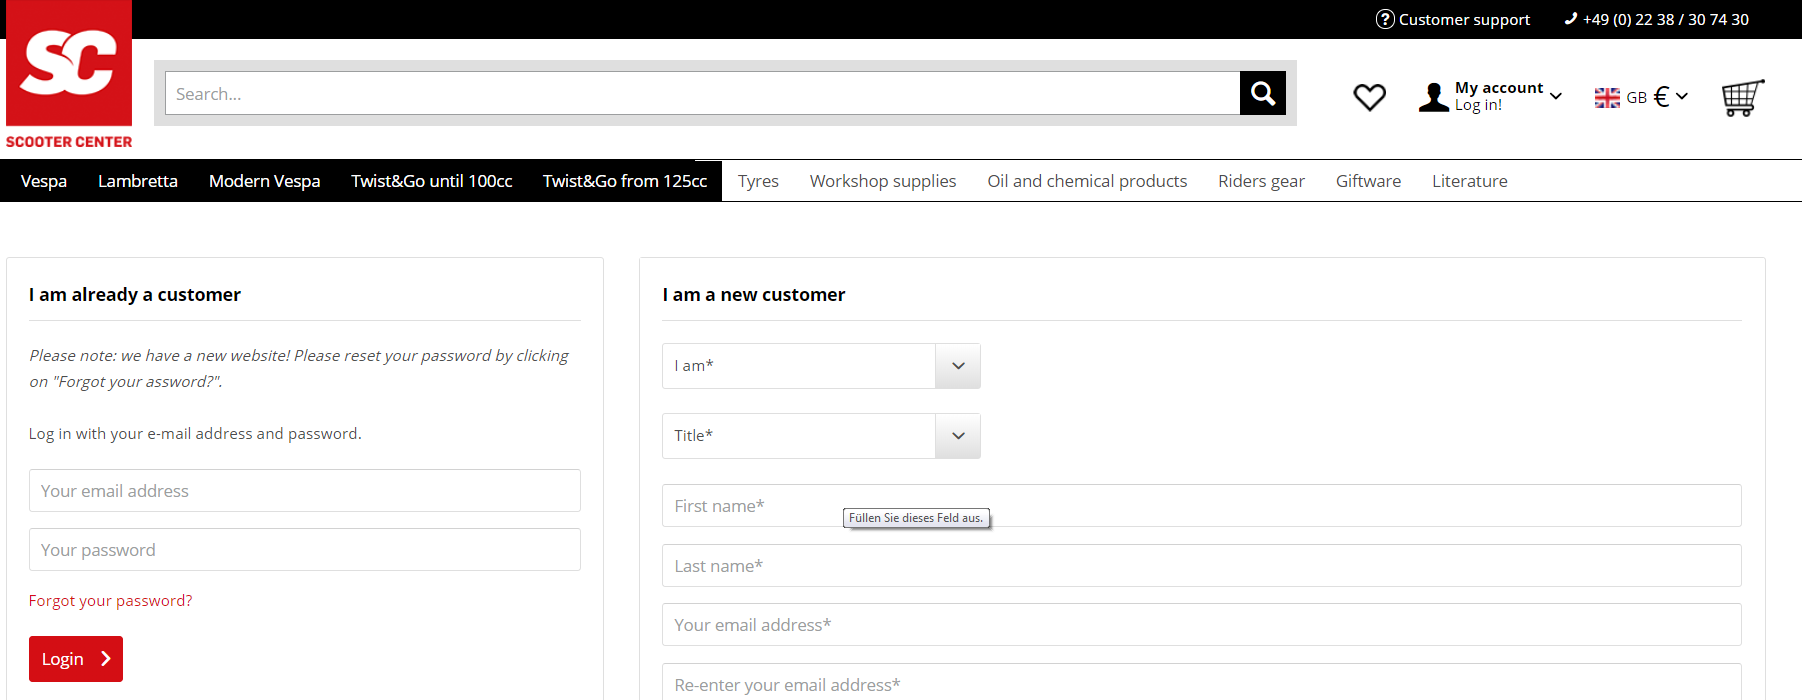
Task: Click the 'Log in!' link
Action: pos(1478,105)
